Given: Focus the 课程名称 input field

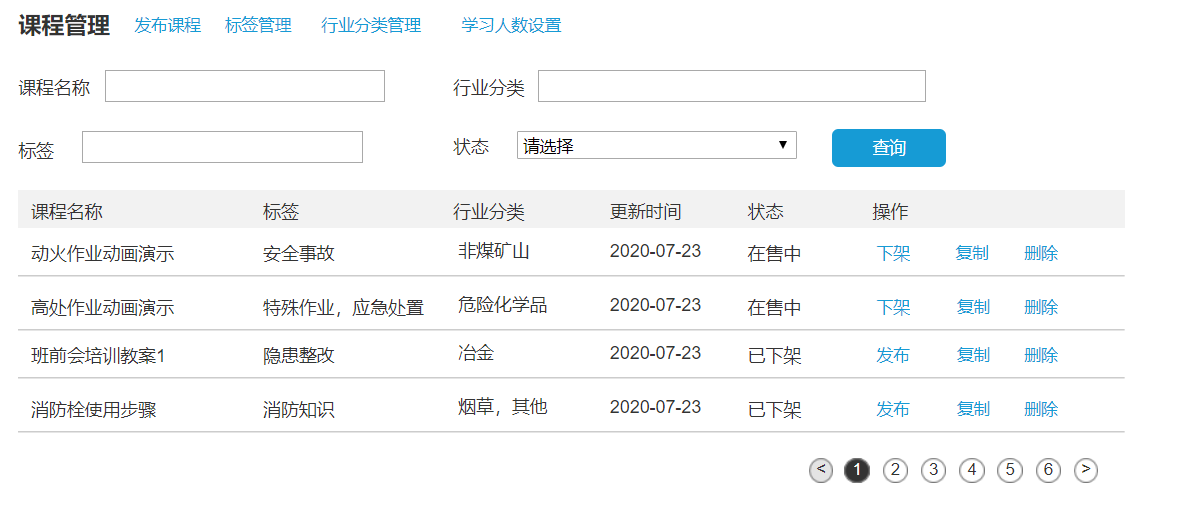Looking at the screenshot, I should (x=245, y=87).
